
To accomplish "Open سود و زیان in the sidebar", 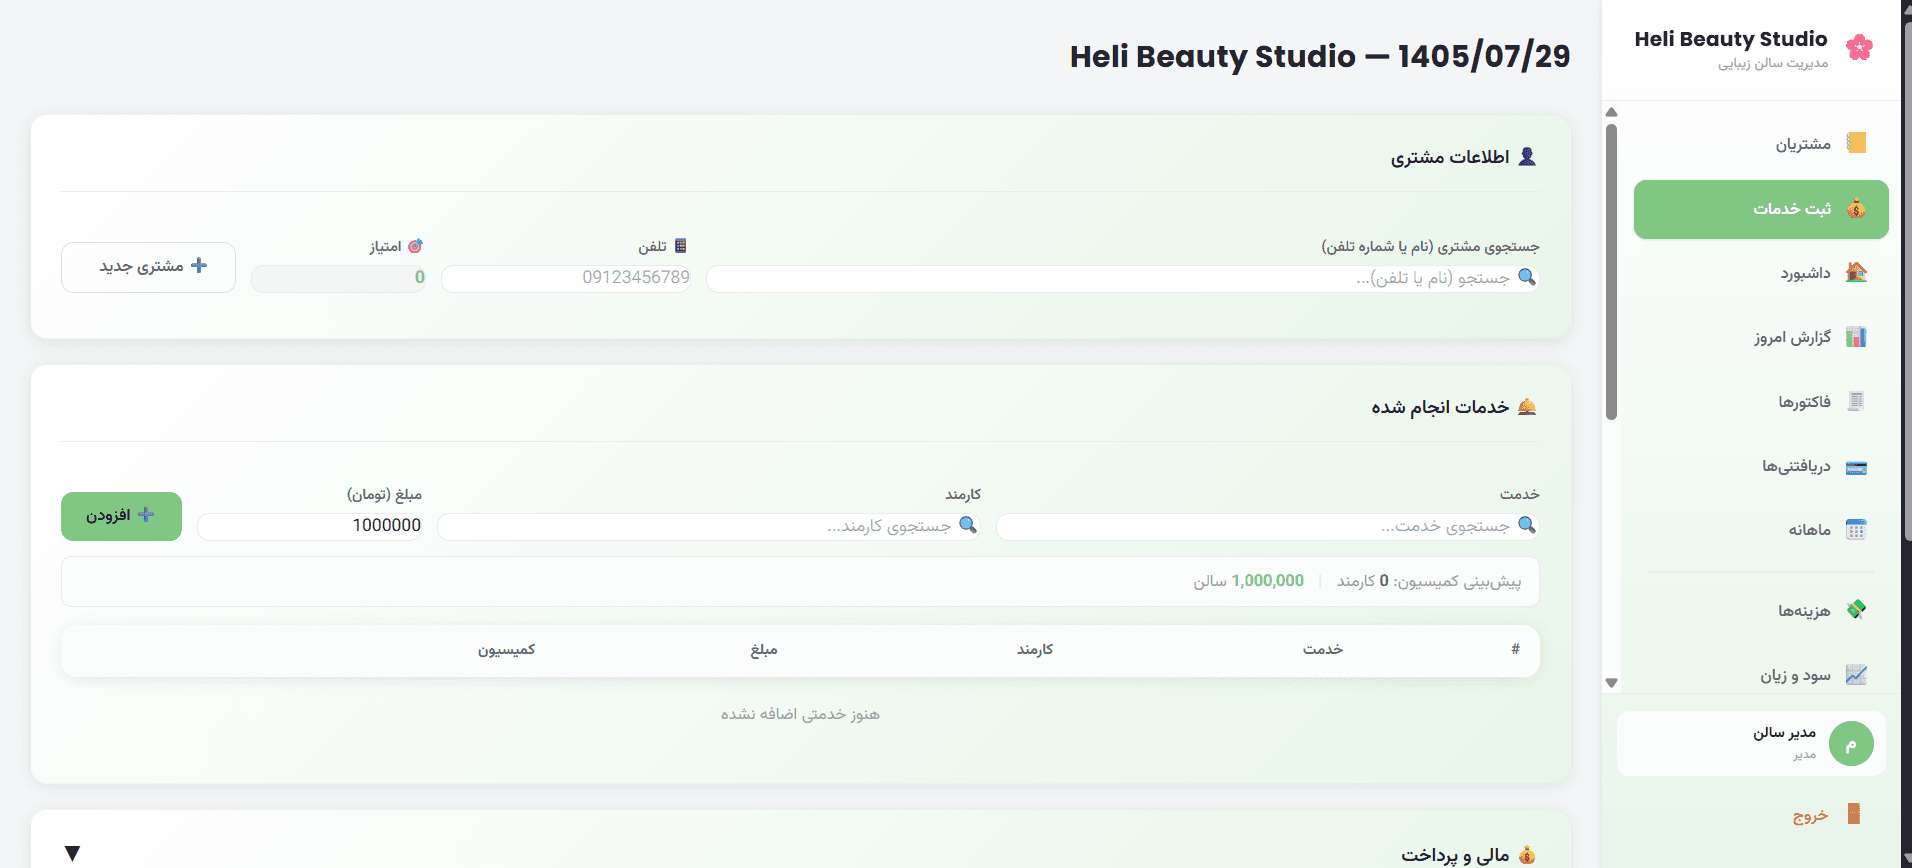I will pos(1761,675).
